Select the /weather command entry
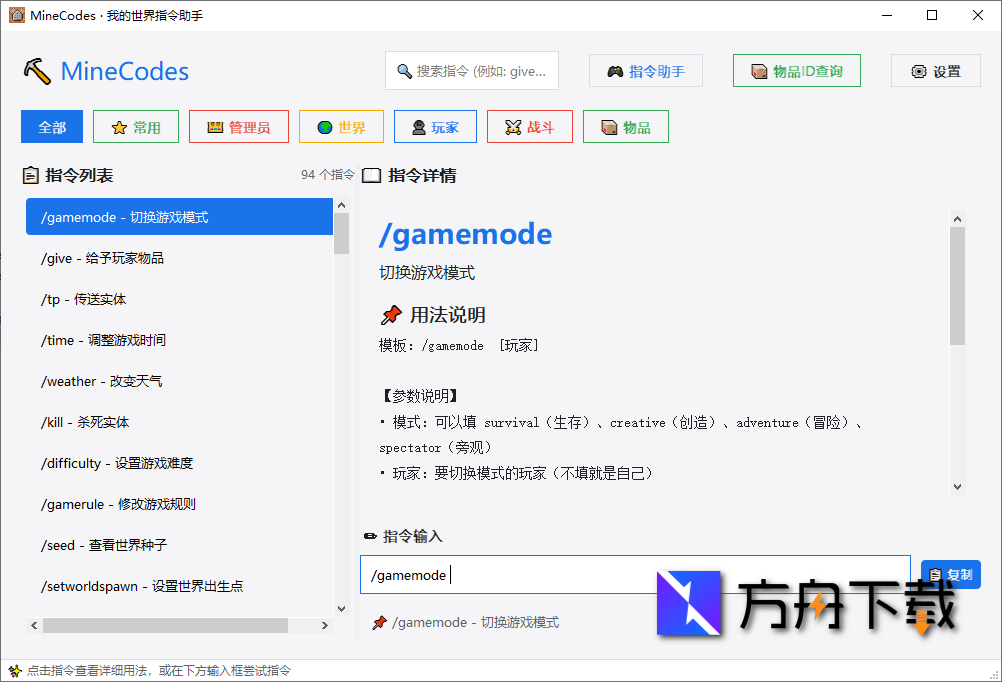Image resolution: width=1002 pixels, height=682 pixels. pyautogui.click(x=180, y=381)
